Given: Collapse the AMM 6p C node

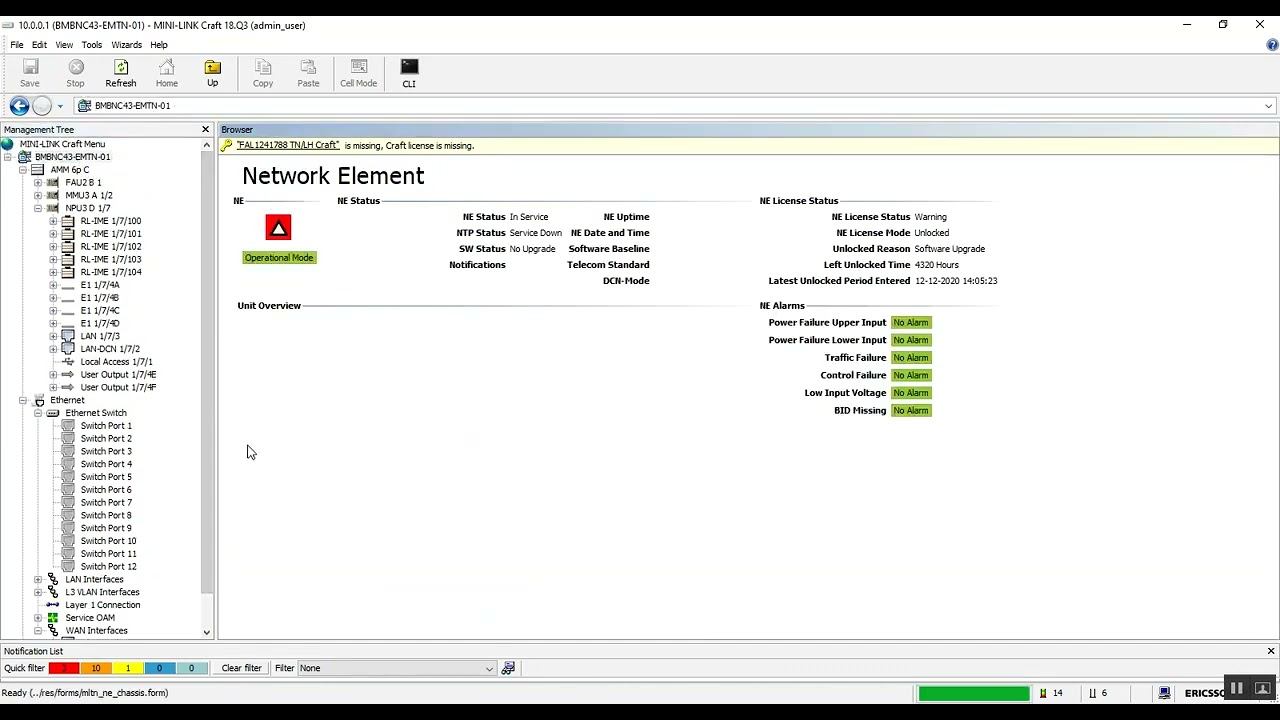Looking at the screenshot, I should pyautogui.click(x=23, y=170).
